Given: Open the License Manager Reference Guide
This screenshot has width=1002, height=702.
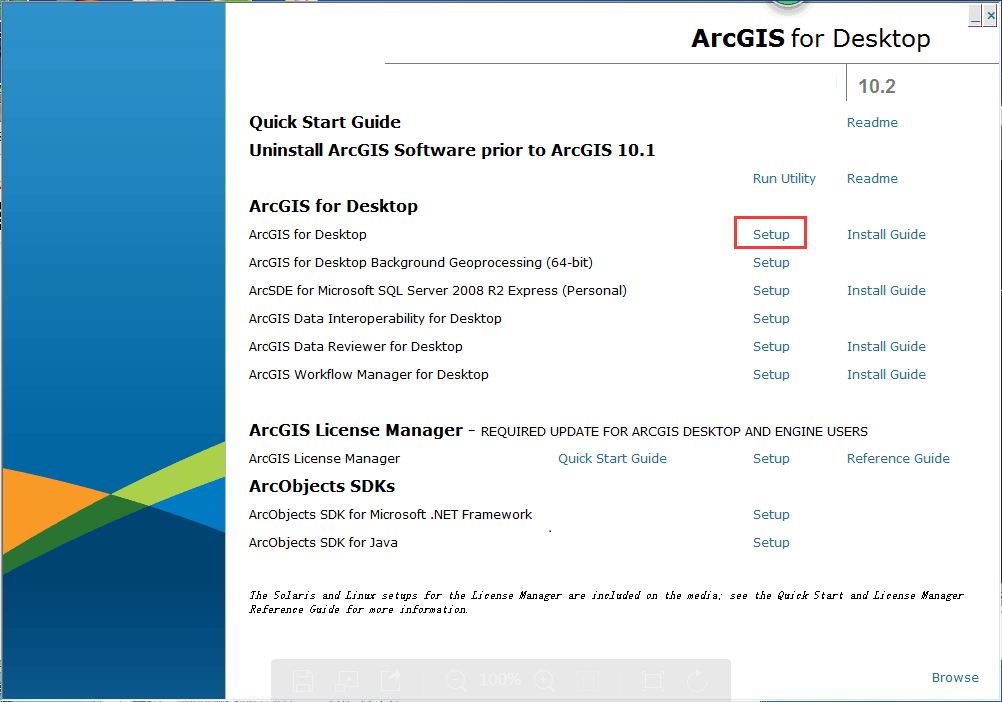Looking at the screenshot, I should 898,459.
